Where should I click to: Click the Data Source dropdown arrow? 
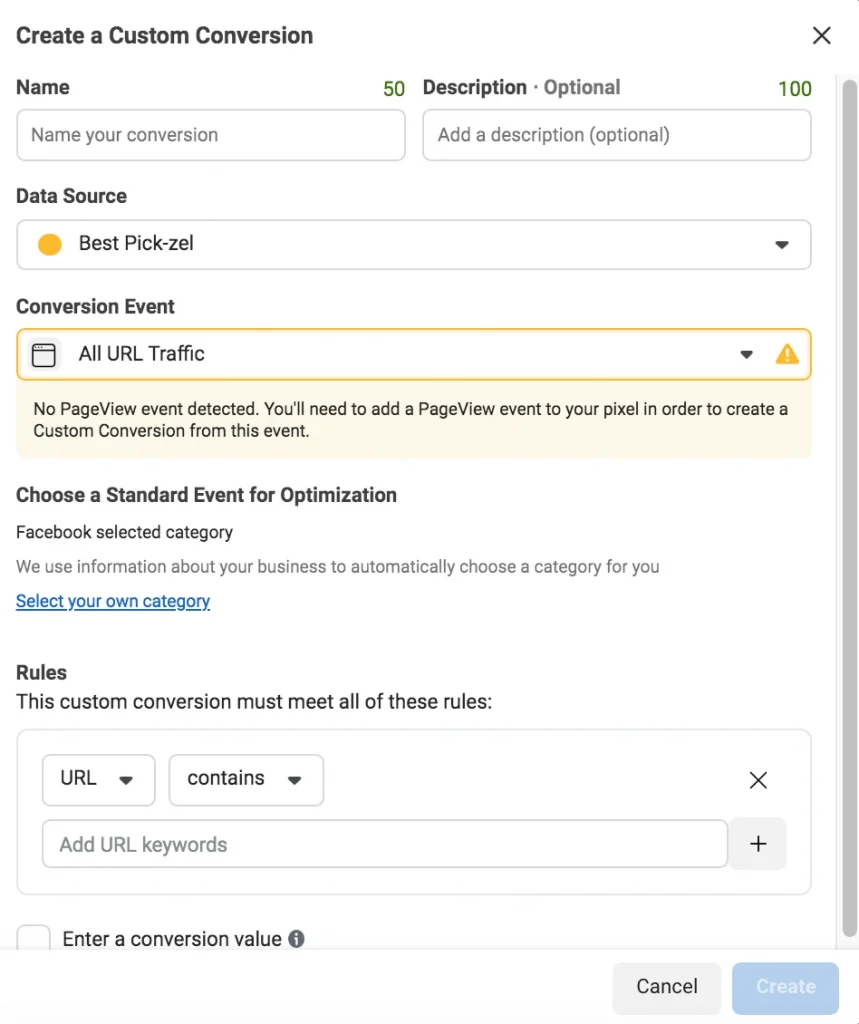(782, 245)
